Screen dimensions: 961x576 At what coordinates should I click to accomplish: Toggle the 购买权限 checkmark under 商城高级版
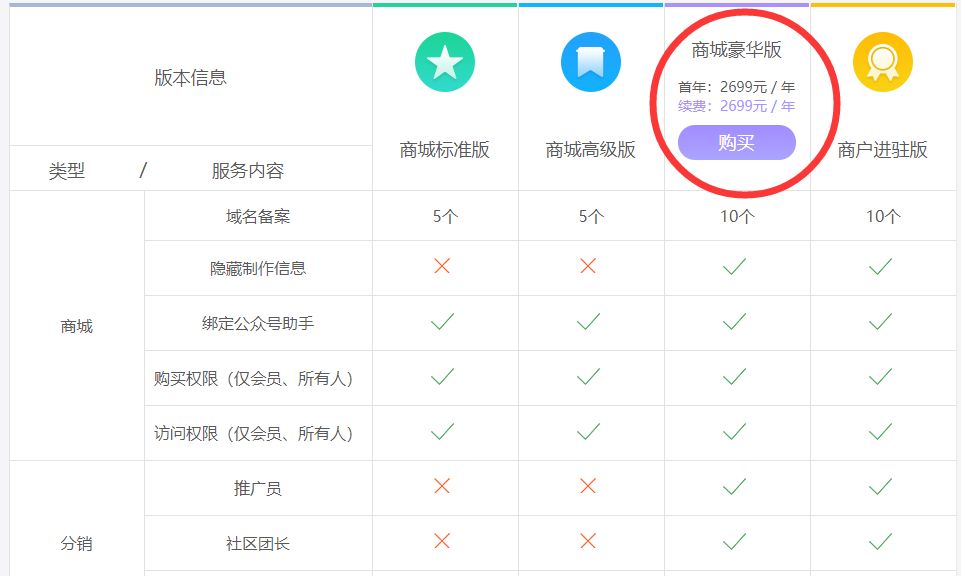pos(590,378)
